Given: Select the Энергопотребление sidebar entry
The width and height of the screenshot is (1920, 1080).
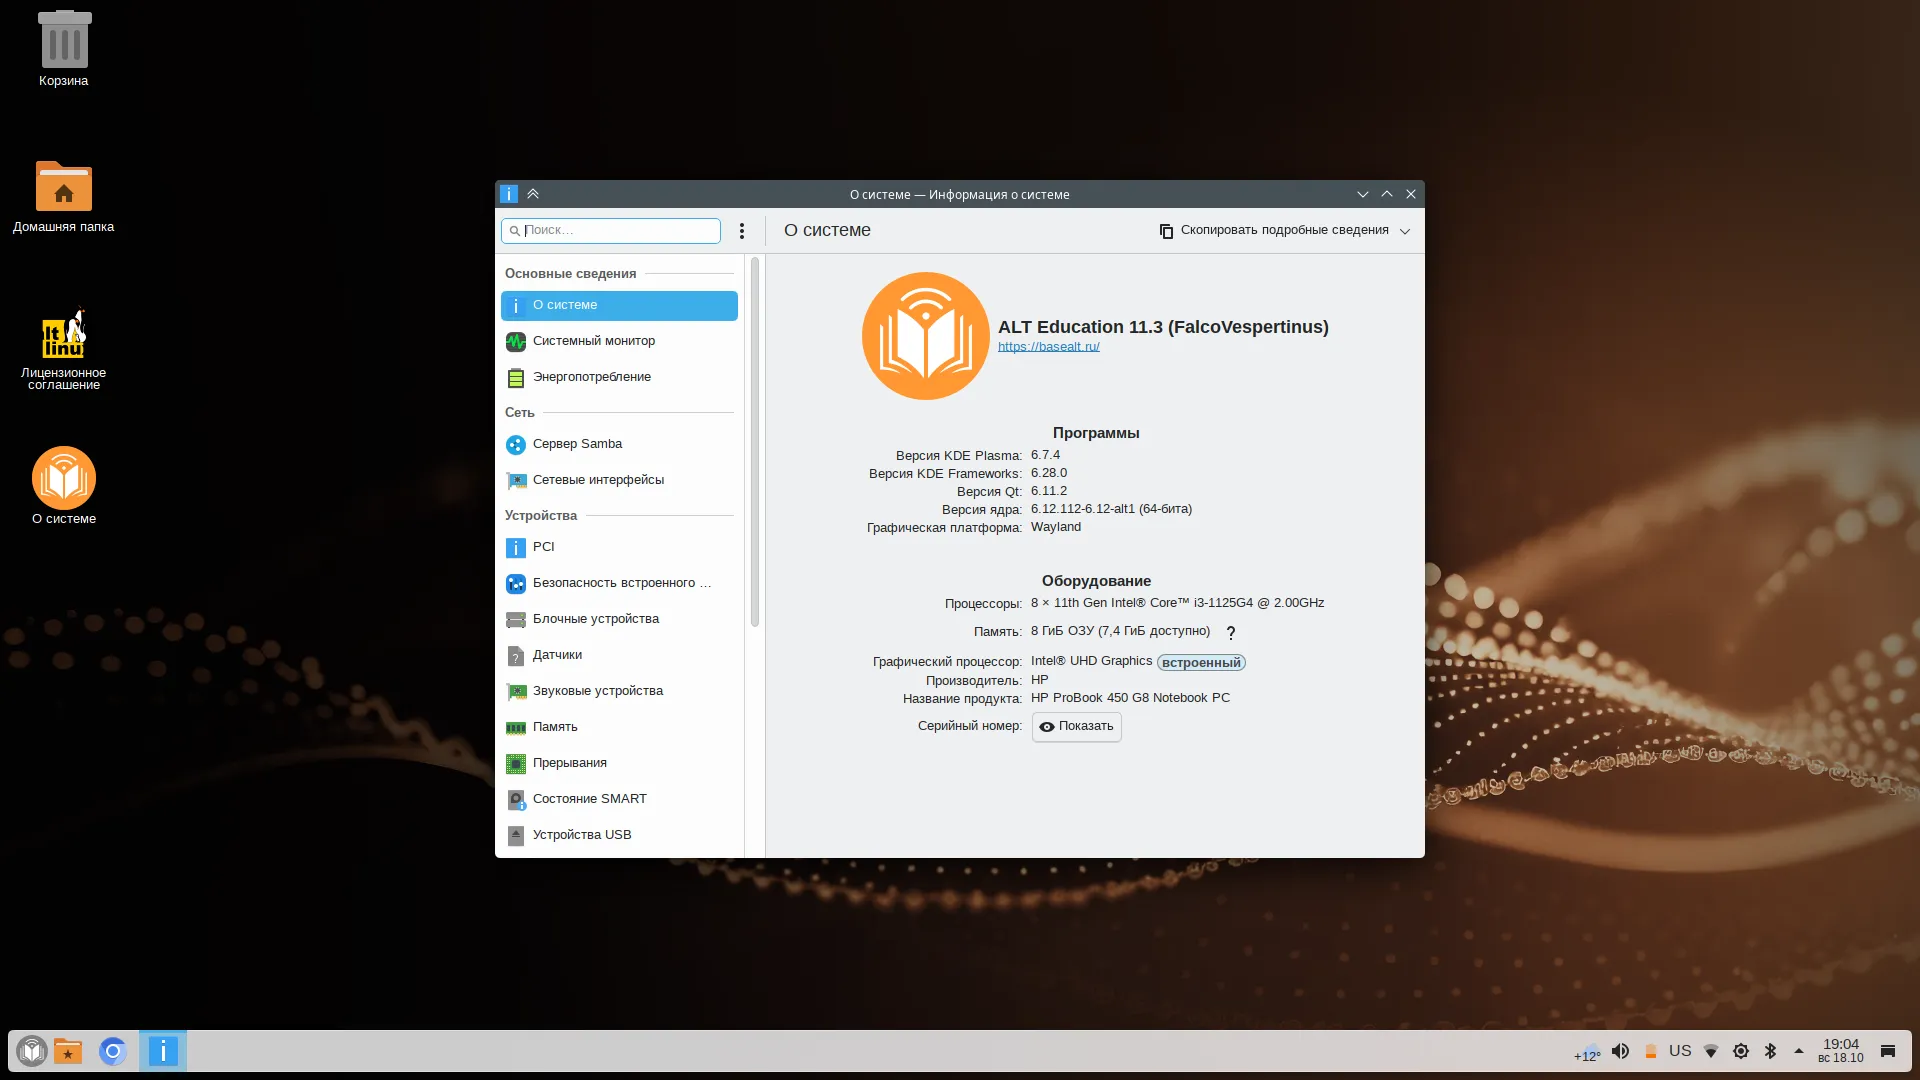Looking at the screenshot, I should tap(619, 377).
